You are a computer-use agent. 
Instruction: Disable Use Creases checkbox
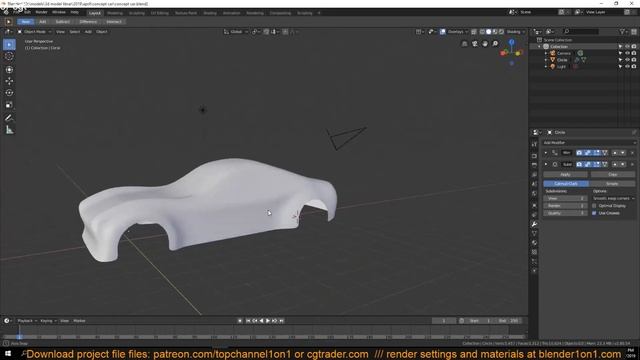pyautogui.click(x=594, y=213)
